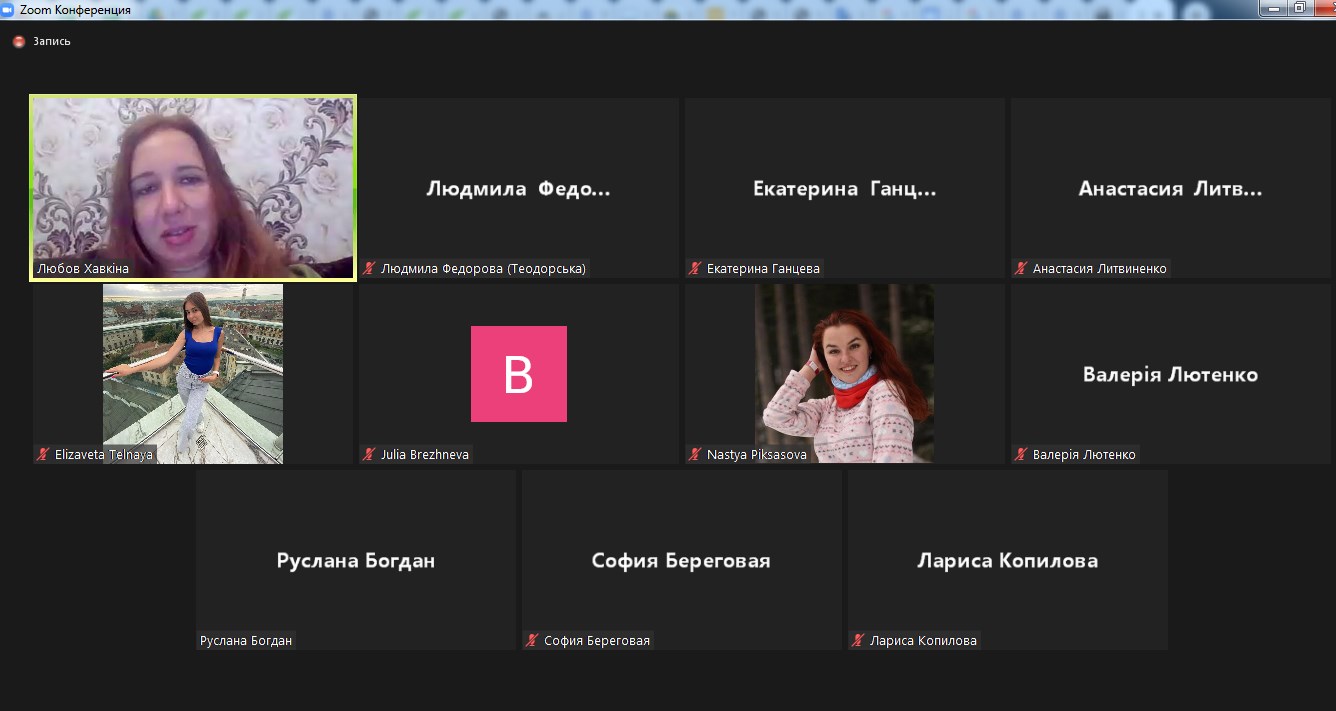
Task: Click the large София Береговая tile name
Action: 681,561
